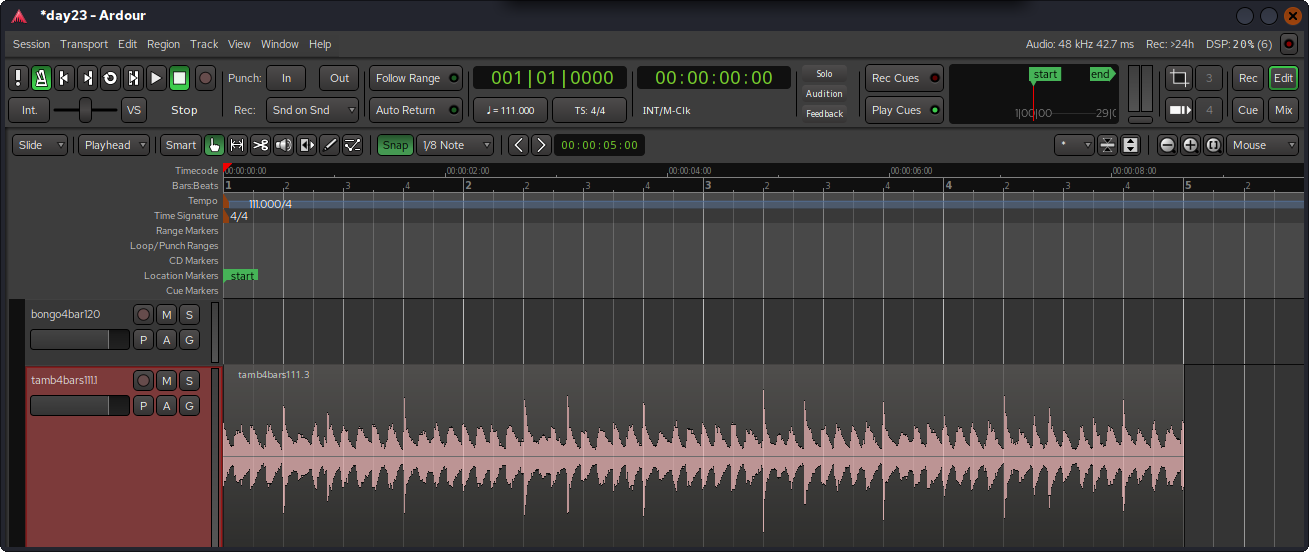Toggle the Snap button off
The width and height of the screenshot is (1309, 552).
pyautogui.click(x=395, y=145)
